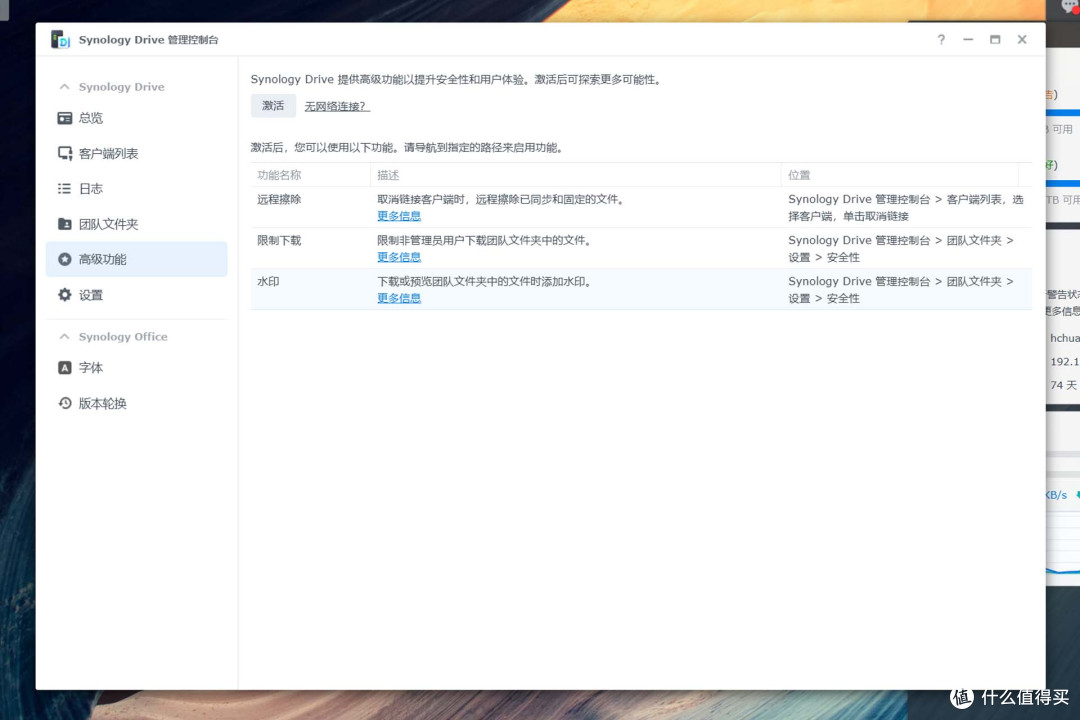Click the 设置 gear icon
The height and width of the screenshot is (720, 1080).
[x=65, y=295]
